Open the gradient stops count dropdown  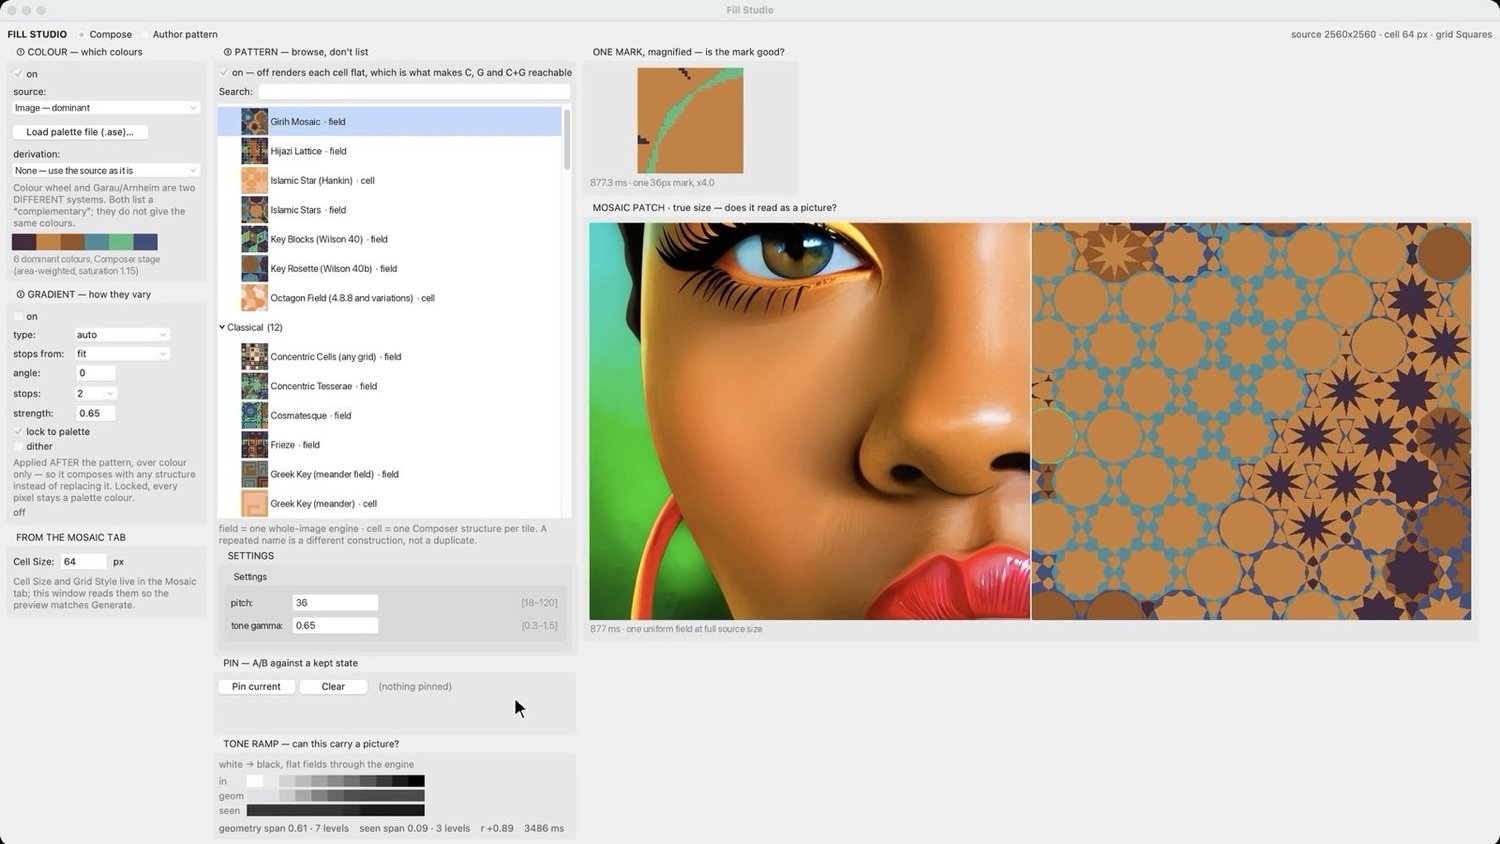(x=95, y=394)
